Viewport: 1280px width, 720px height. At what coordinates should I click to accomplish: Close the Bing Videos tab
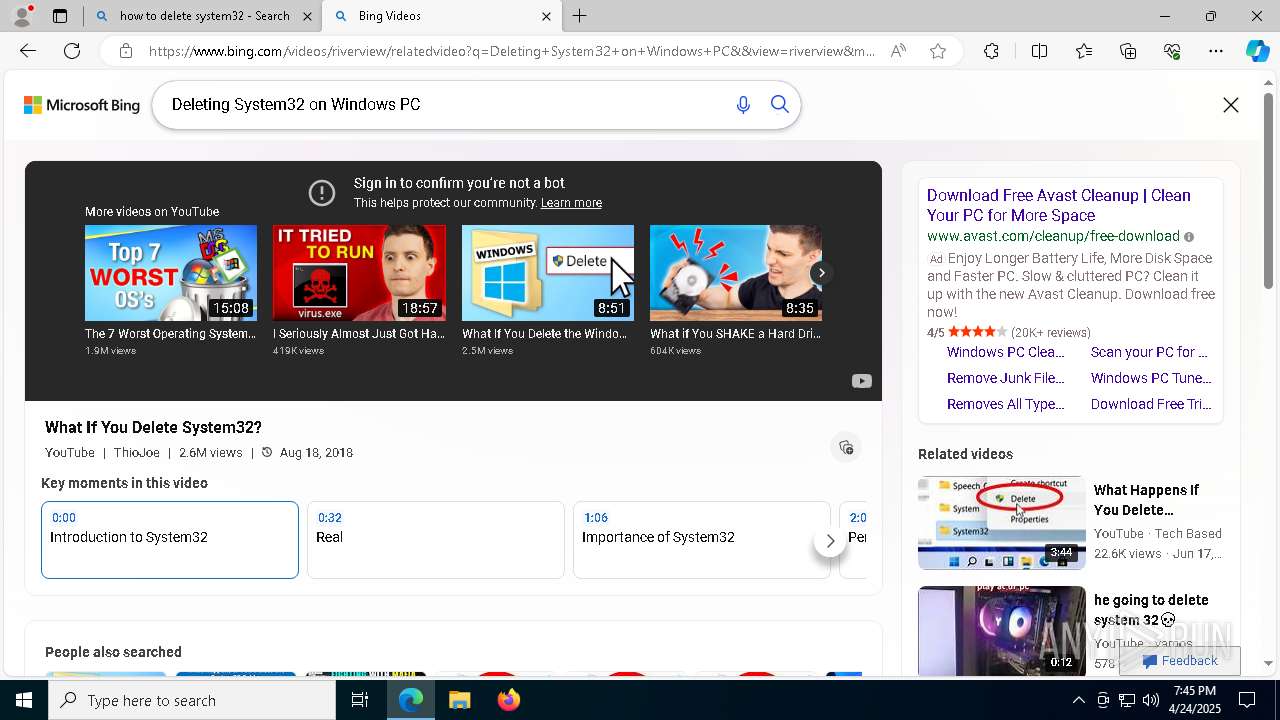coord(546,16)
